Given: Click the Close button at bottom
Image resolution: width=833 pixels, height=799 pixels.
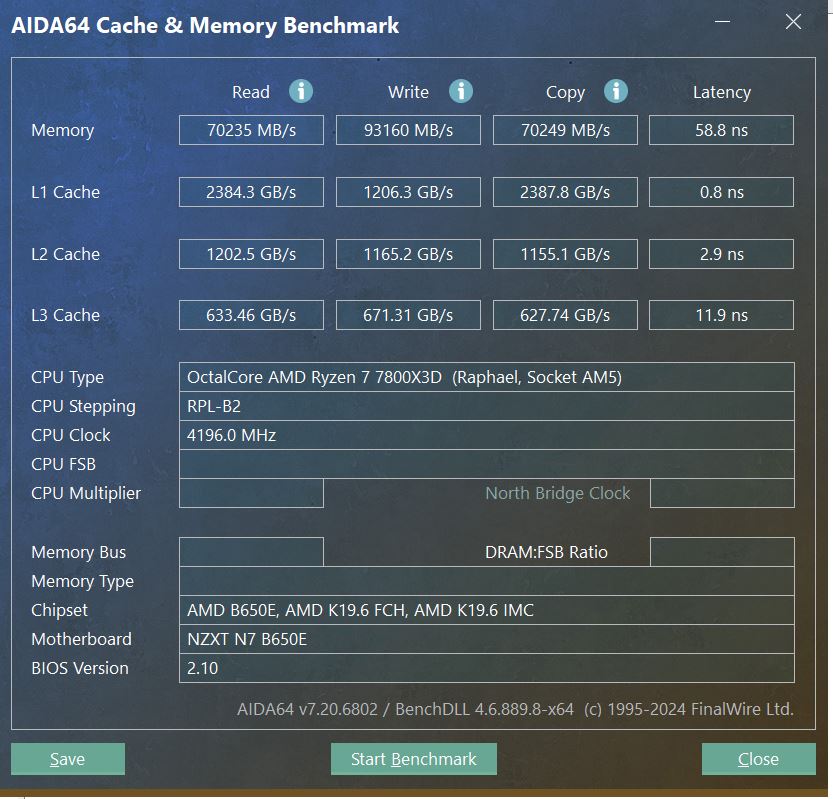Looking at the screenshot, I should 759,759.
